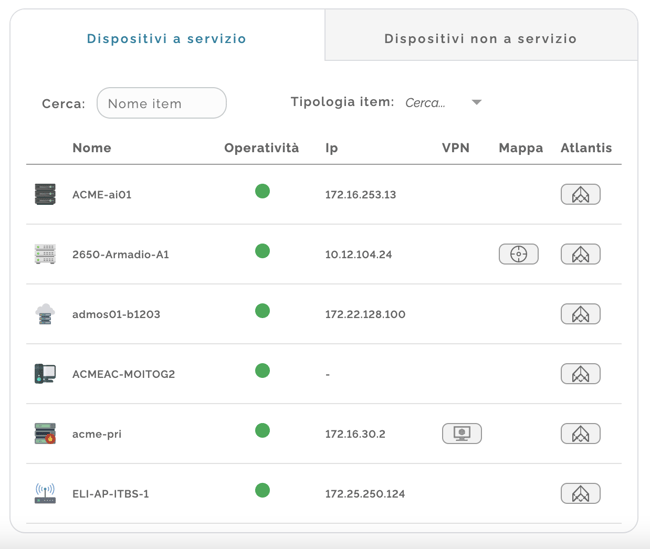Open Atlantis for ACMEAC-MOITOG2
This screenshot has width=650, height=549.
coord(580,374)
